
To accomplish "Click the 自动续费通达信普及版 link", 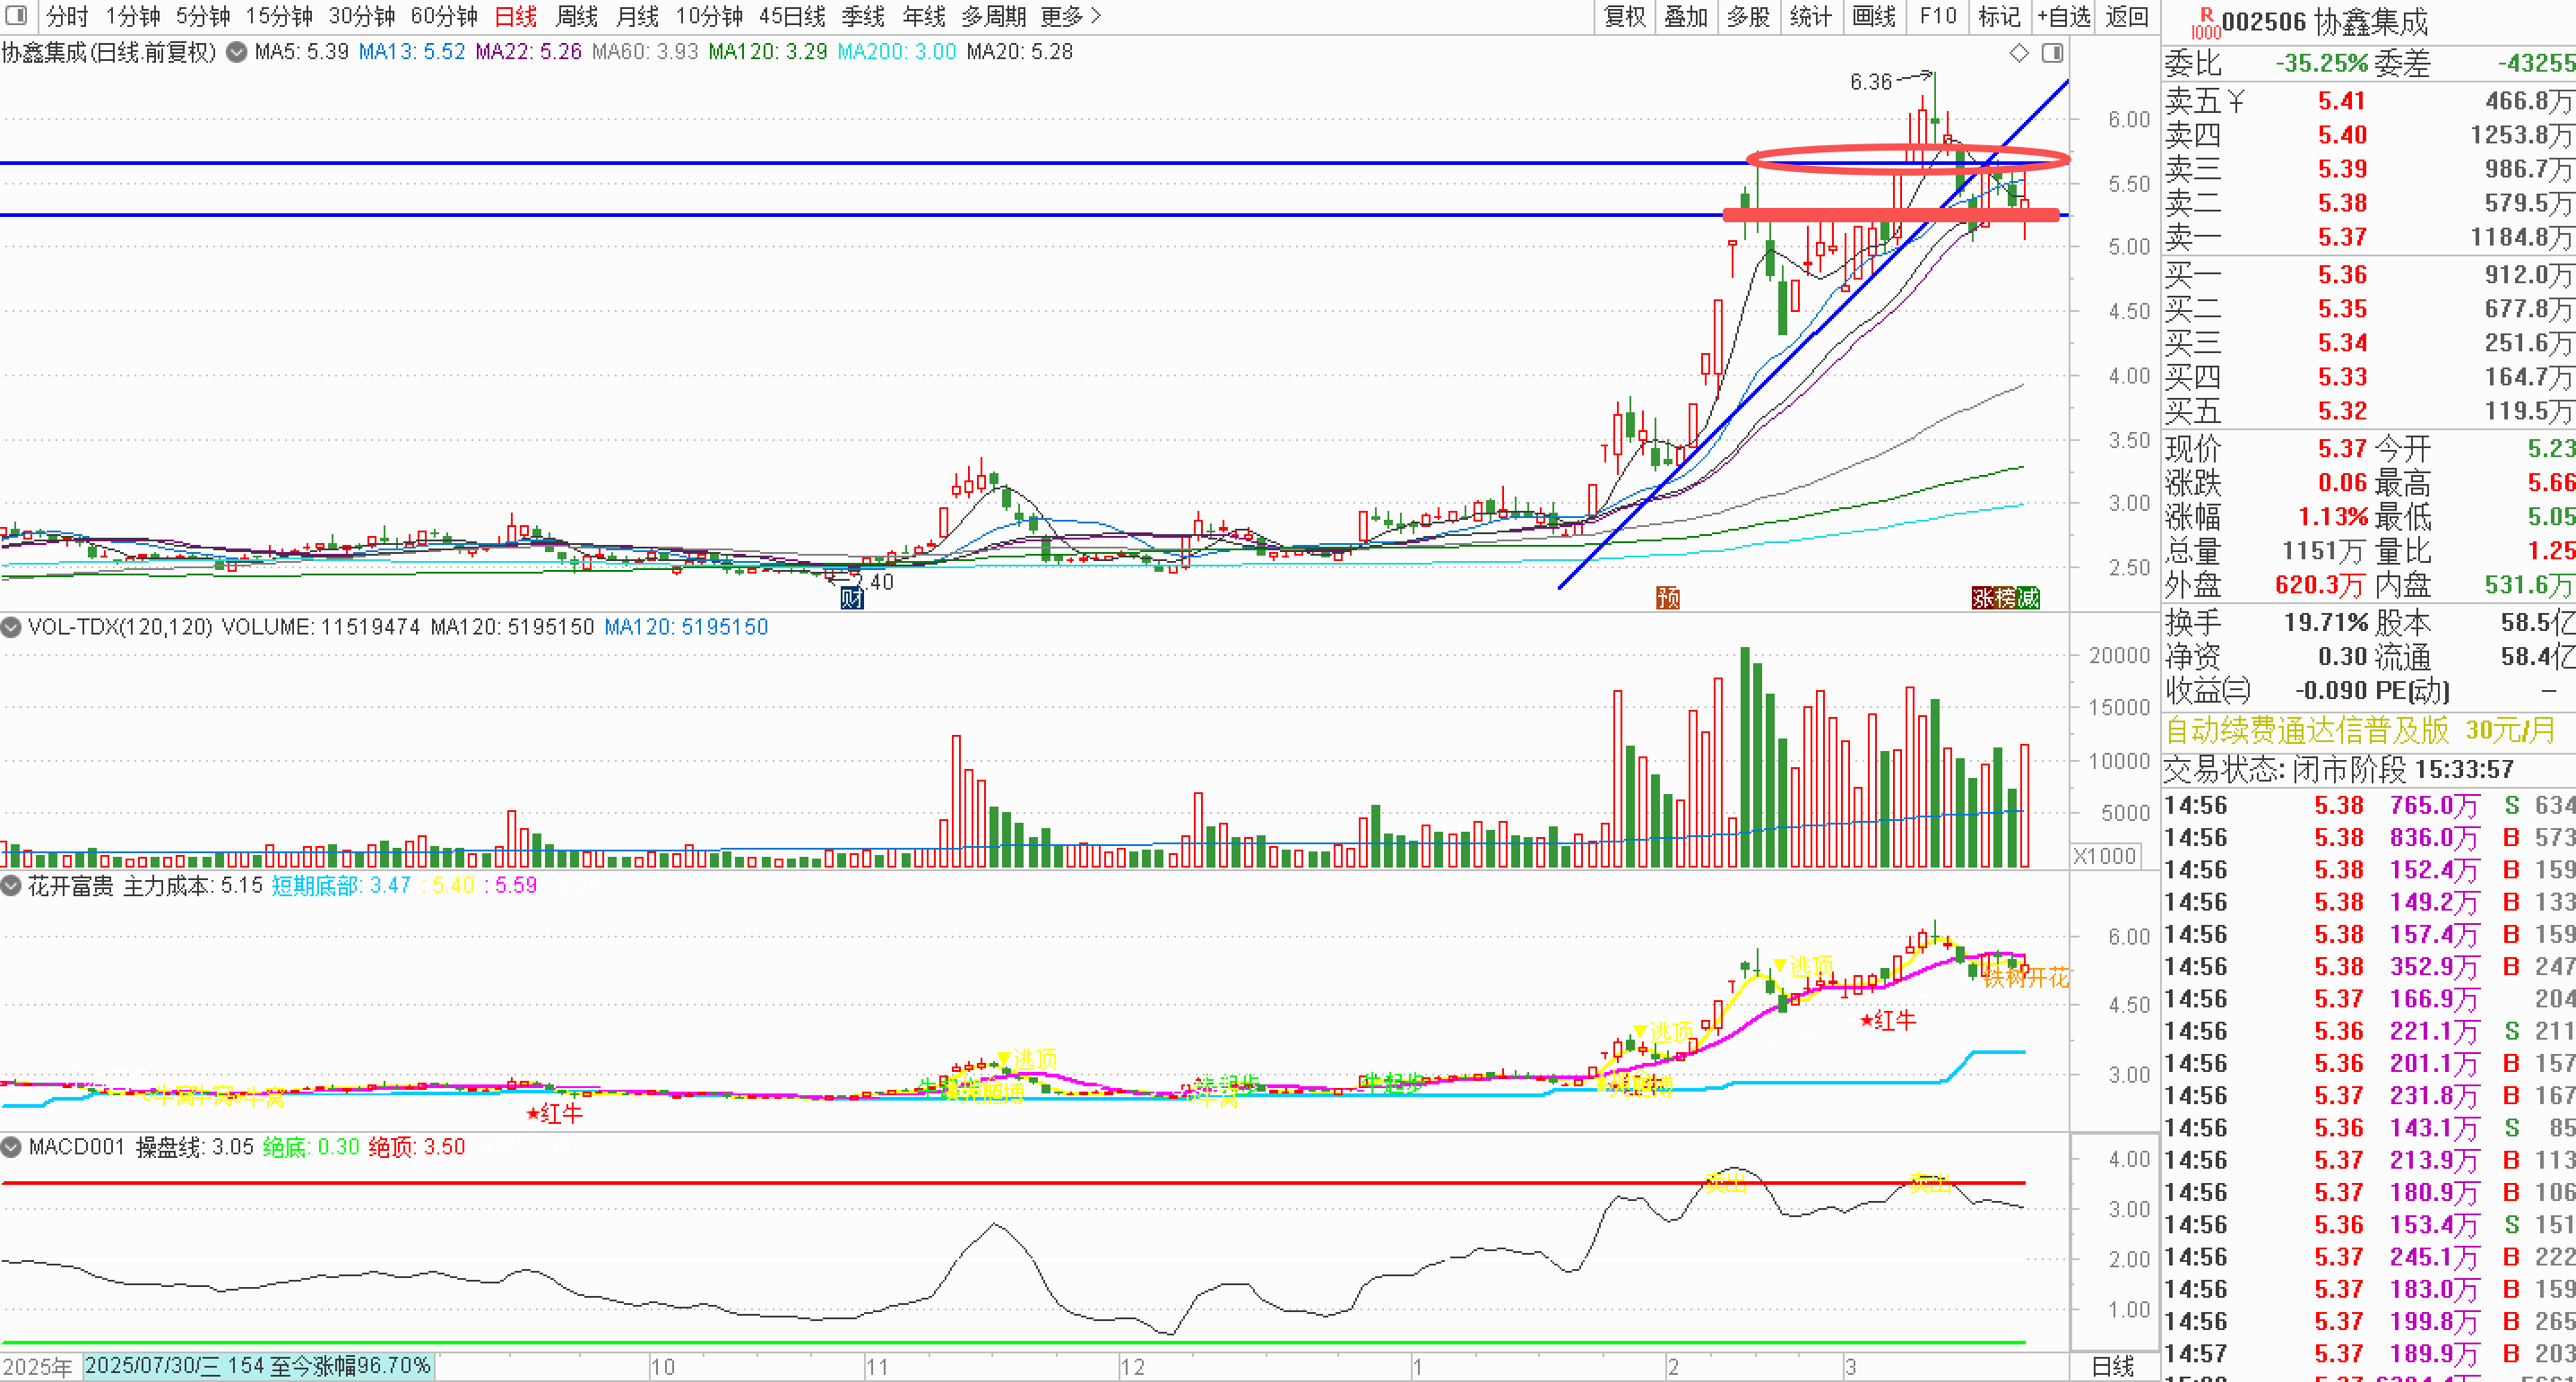I will click(2307, 730).
